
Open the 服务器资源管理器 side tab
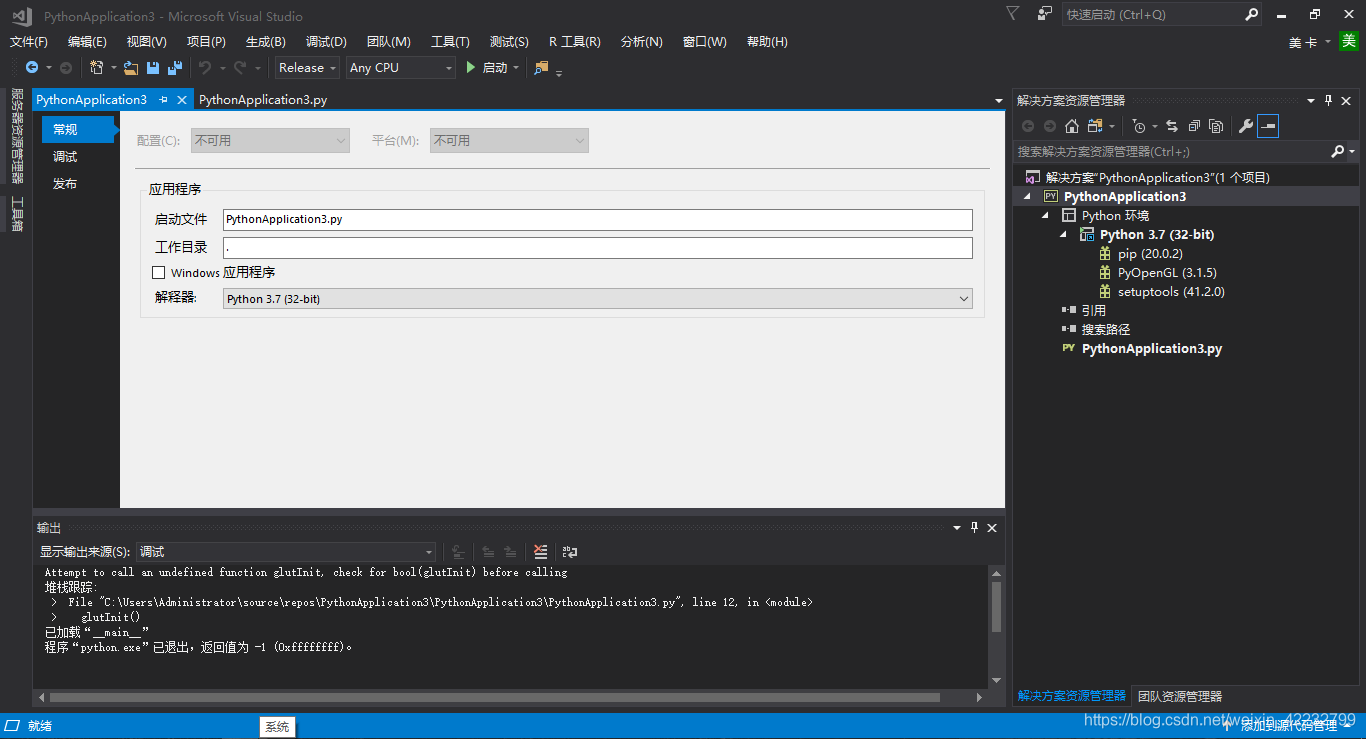point(17,136)
